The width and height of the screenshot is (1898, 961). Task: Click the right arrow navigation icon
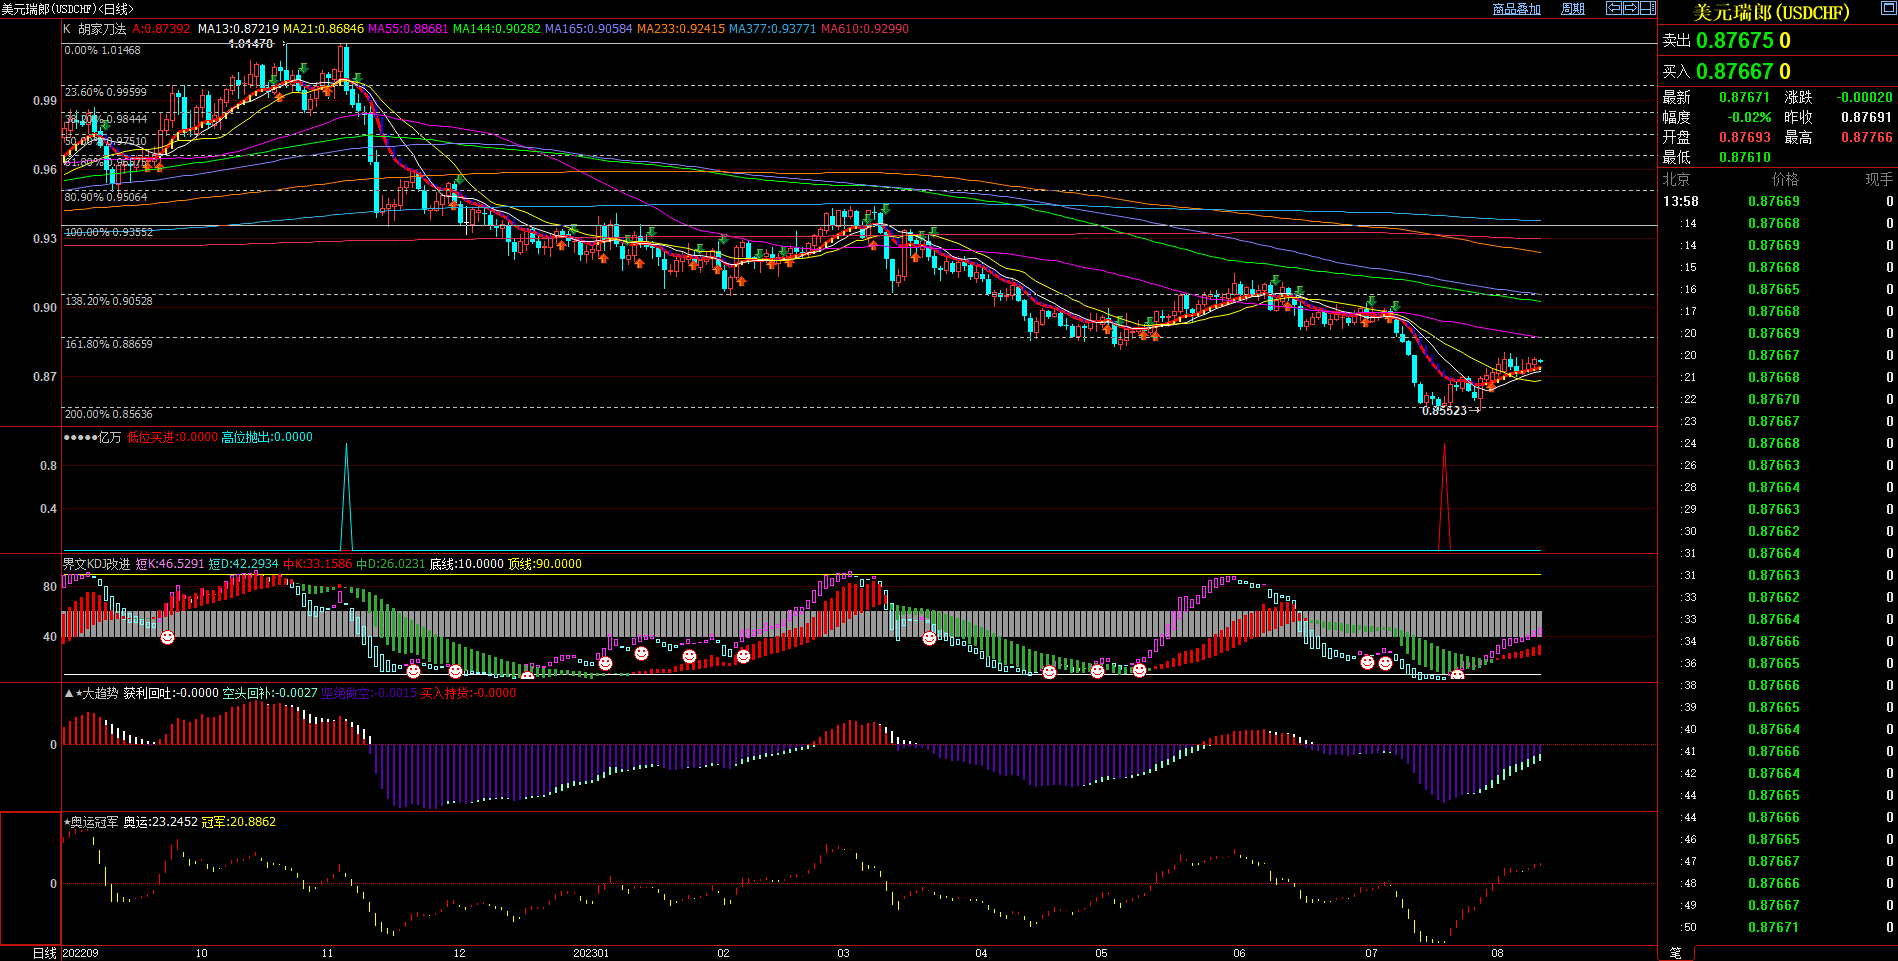pos(1630,8)
